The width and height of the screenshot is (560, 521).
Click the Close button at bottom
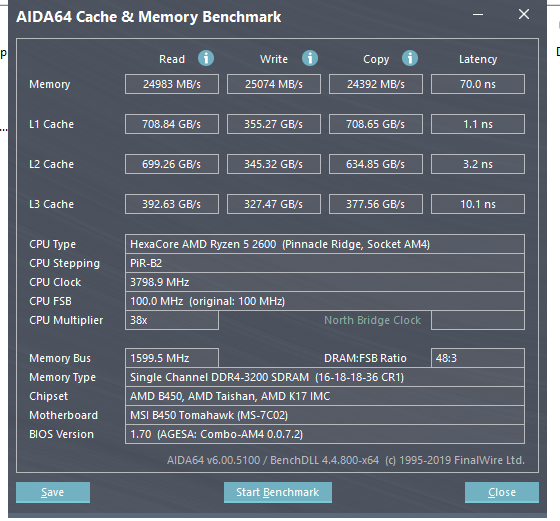tap(501, 492)
